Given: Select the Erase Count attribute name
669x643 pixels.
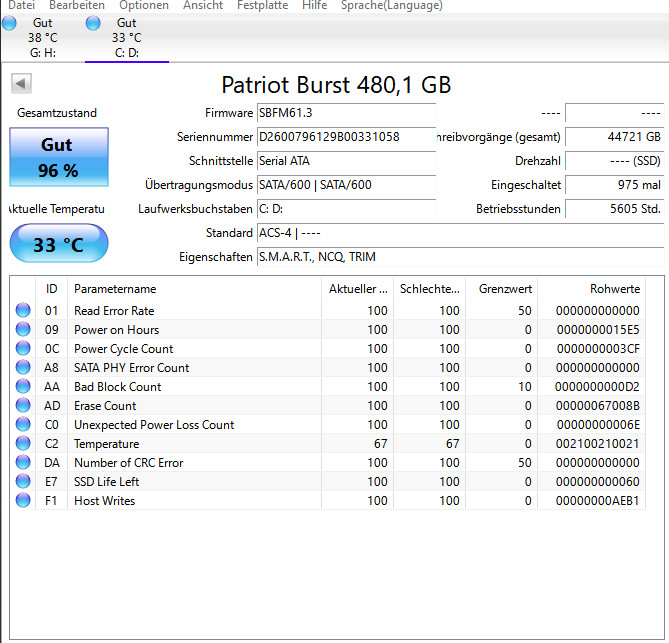Looking at the screenshot, I should [105, 406].
